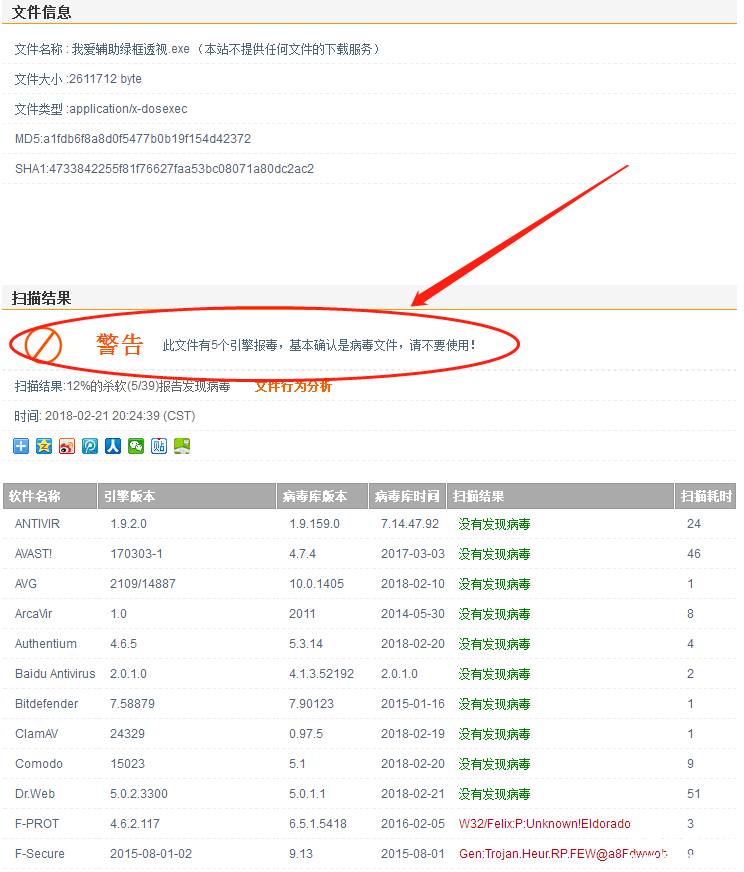
Task: Click the Baidu Antivirus row name
Action: [55, 674]
